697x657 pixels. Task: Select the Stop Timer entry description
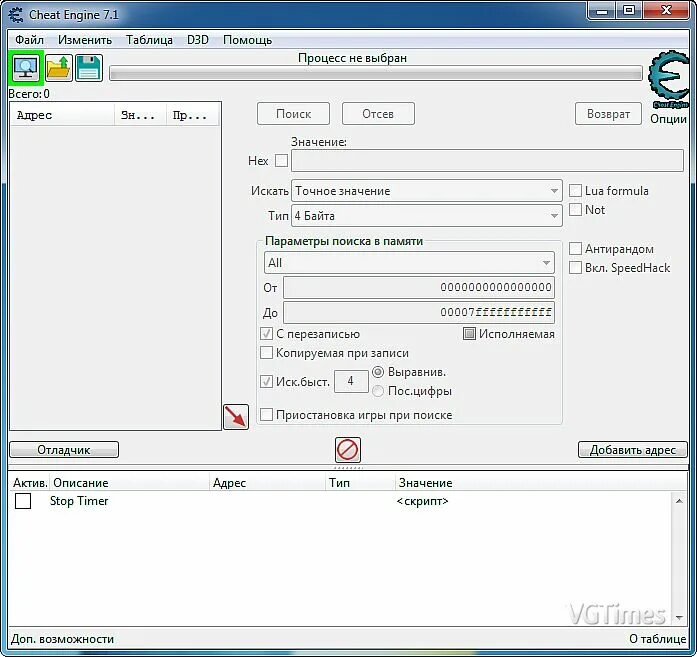[x=79, y=501]
